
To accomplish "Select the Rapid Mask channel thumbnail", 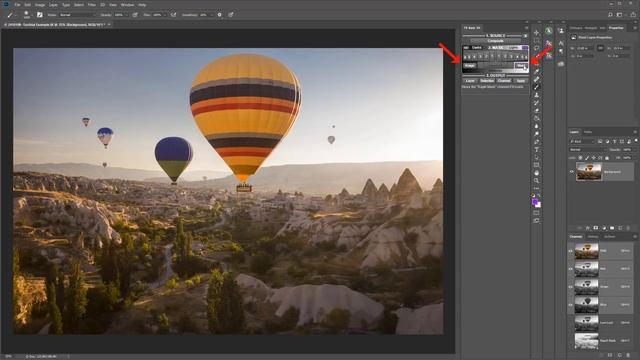I will [587, 341].
